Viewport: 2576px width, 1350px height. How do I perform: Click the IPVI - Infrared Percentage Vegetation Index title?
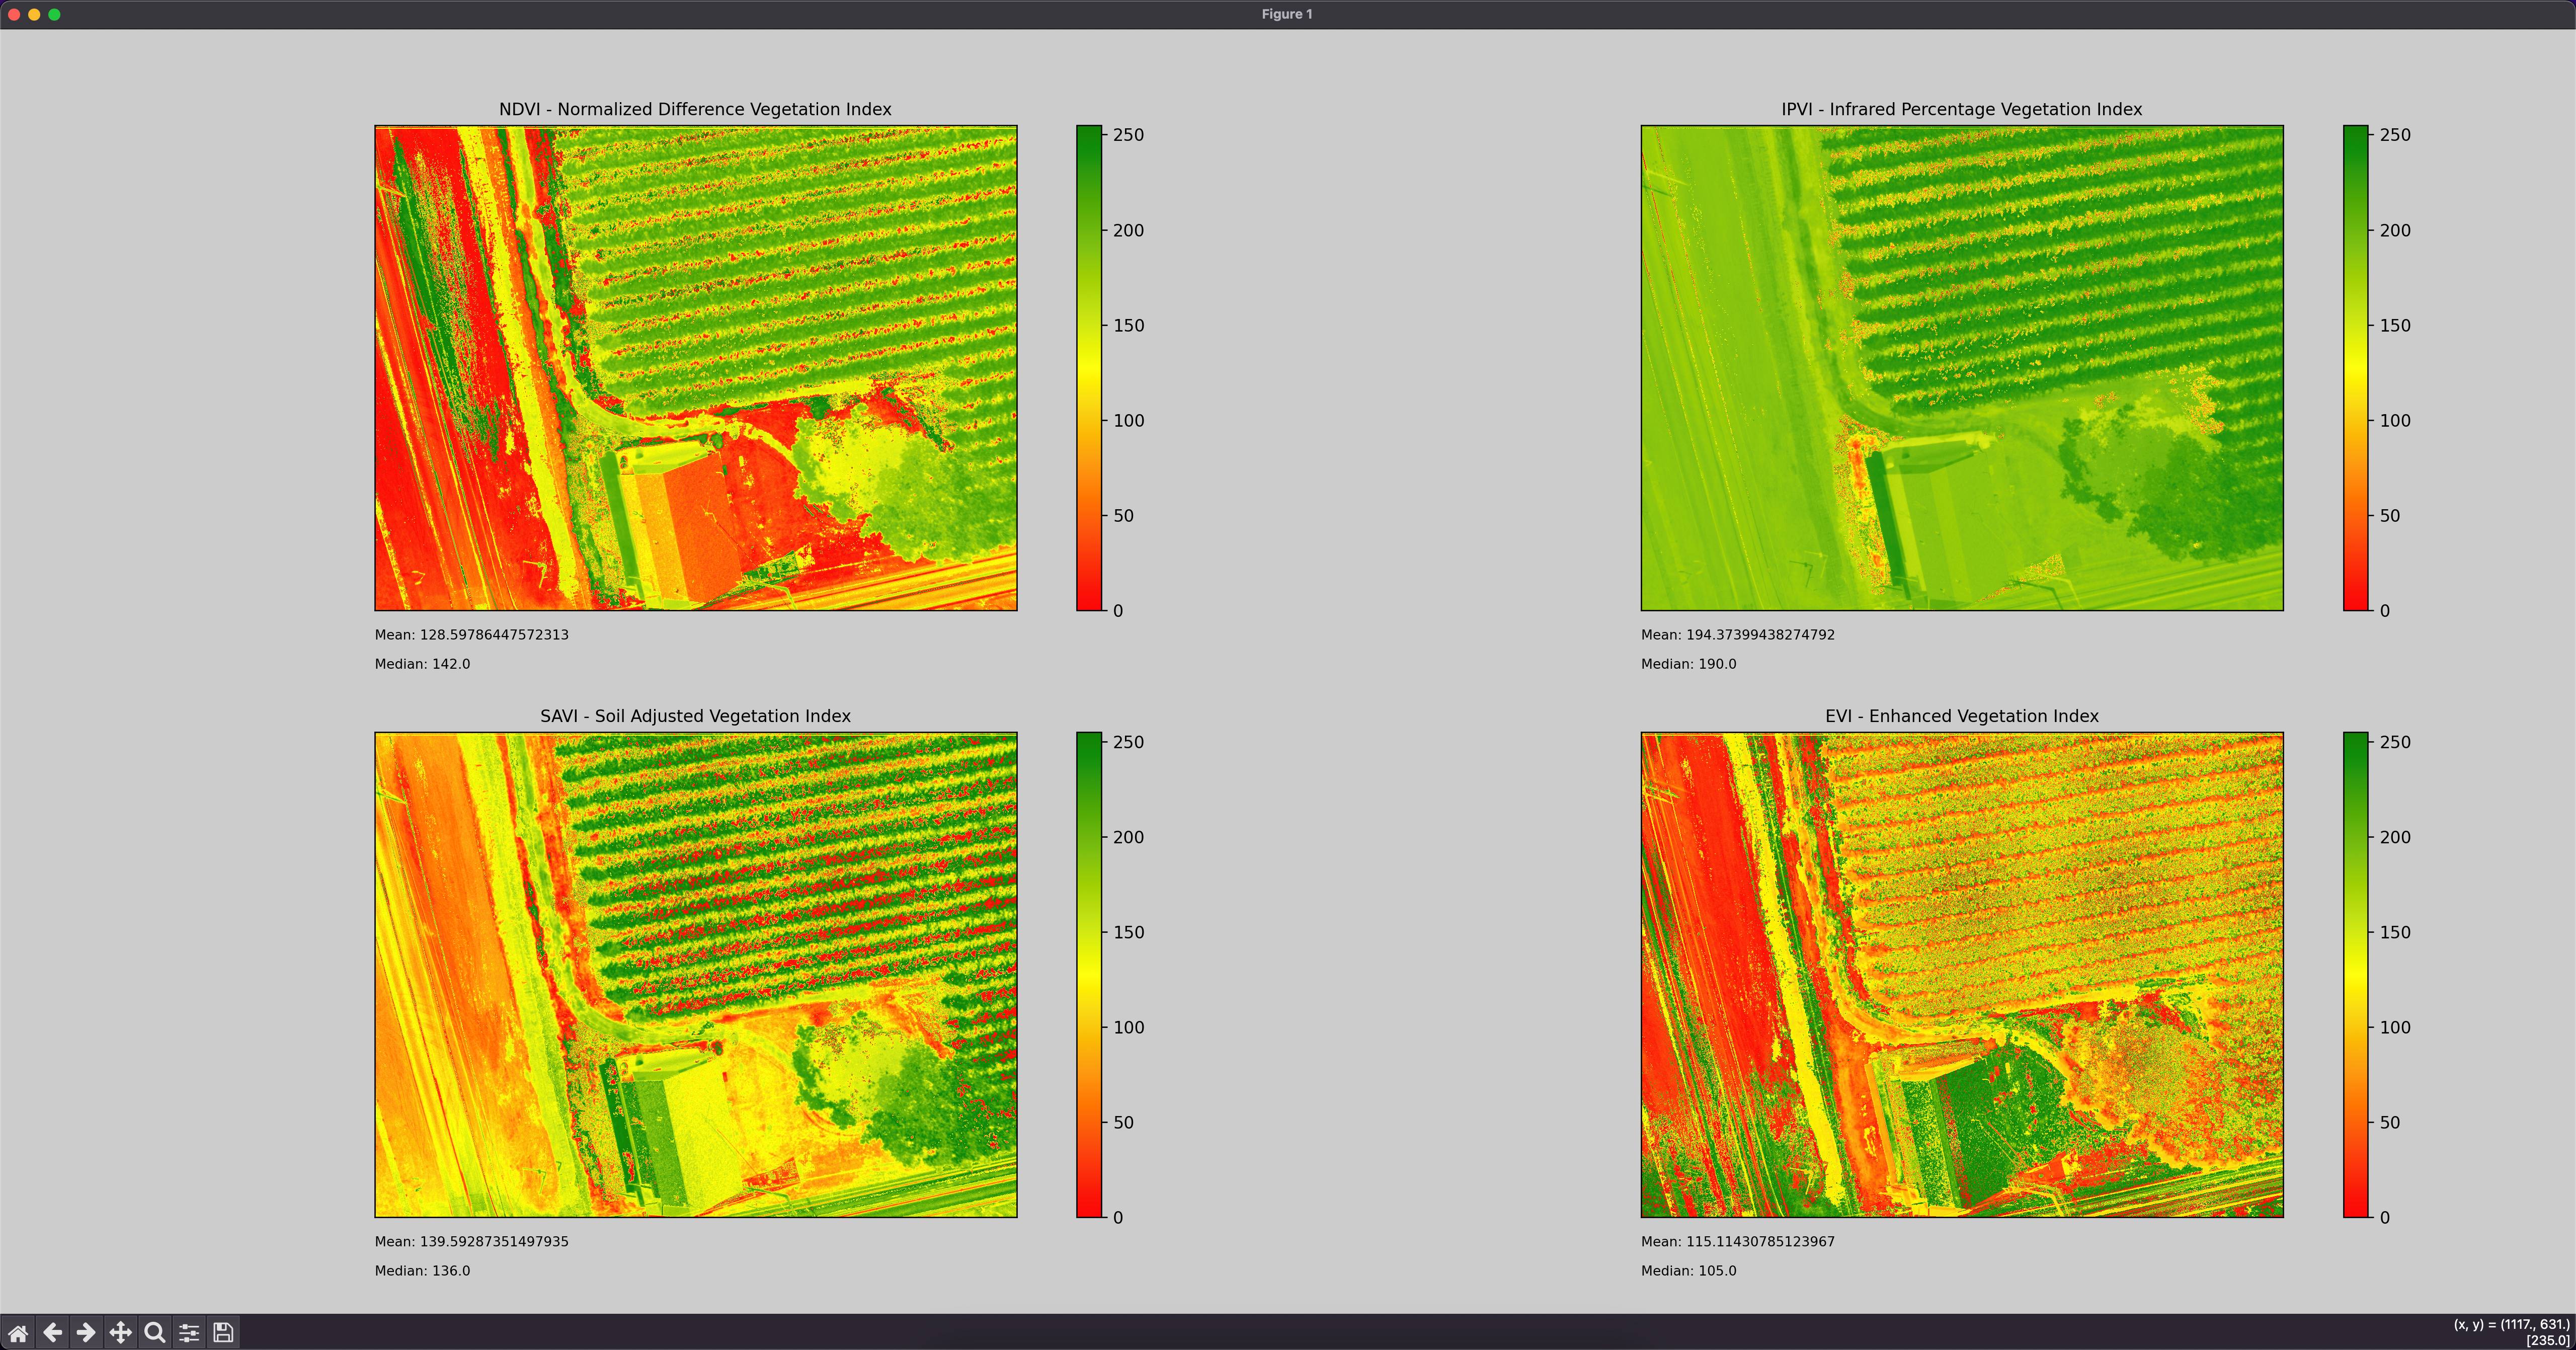(x=1961, y=109)
